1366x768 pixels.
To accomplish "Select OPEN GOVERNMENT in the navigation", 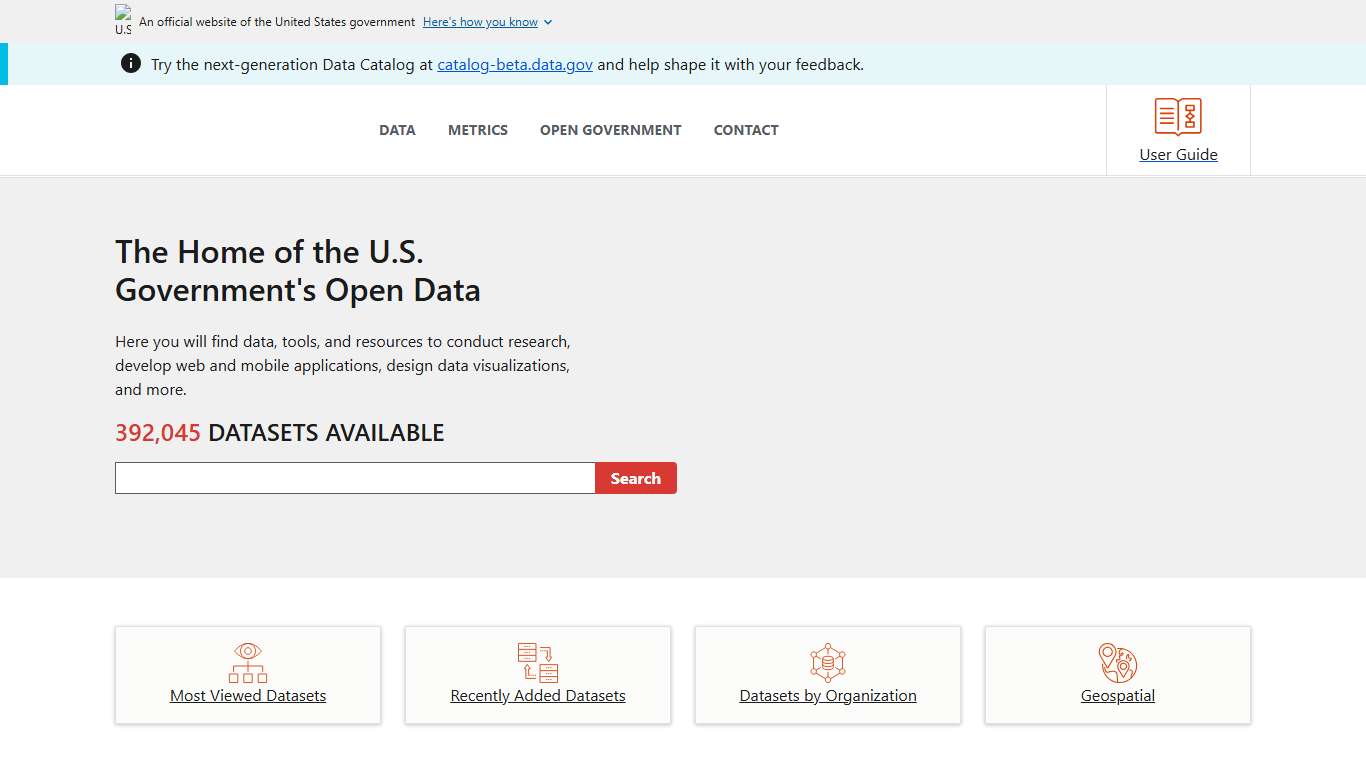I will pyautogui.click(x=610, y=130).
